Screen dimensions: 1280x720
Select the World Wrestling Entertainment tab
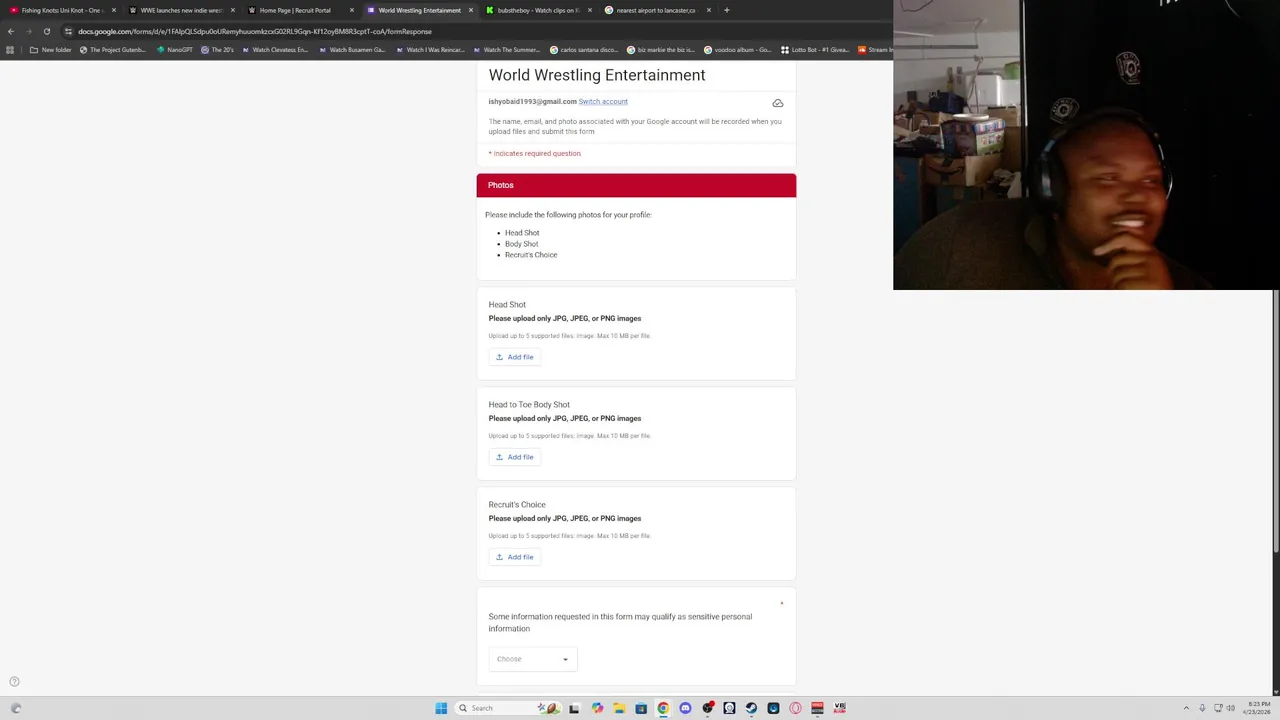(x=418, y=10)
